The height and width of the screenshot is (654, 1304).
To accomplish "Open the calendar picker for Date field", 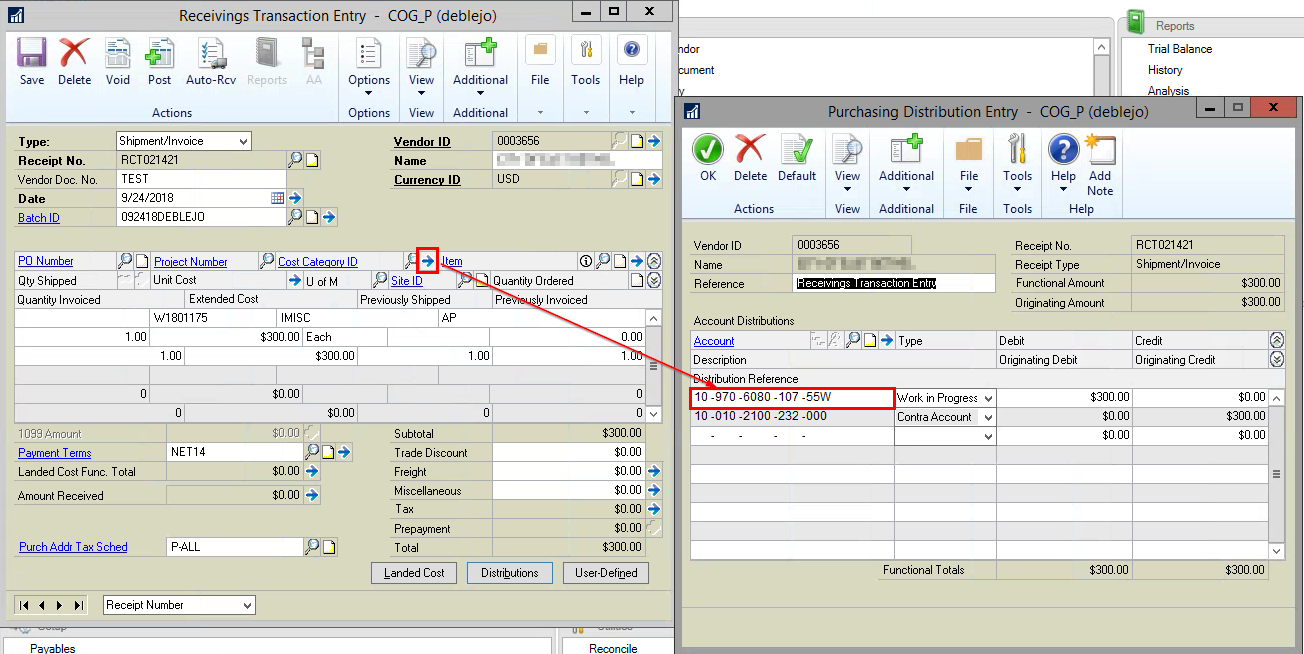I will [x=277, y=198].
